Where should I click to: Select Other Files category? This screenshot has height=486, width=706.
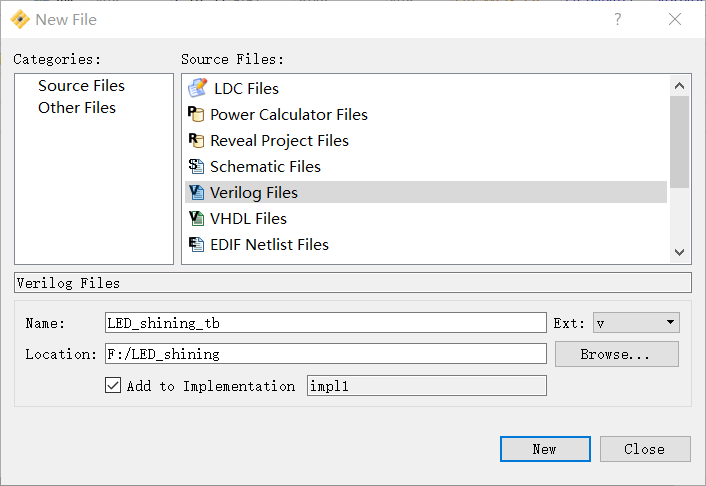(x=77, y=108)
